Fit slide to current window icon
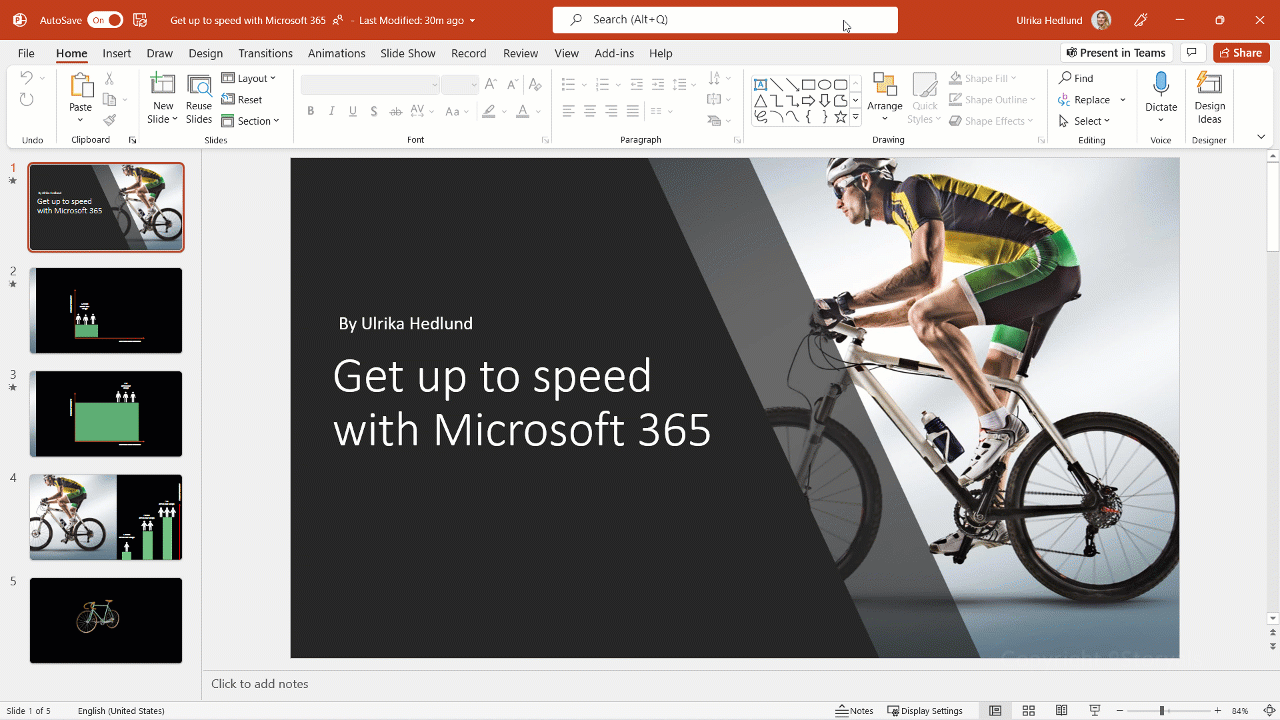 (x=1268, y=711)
